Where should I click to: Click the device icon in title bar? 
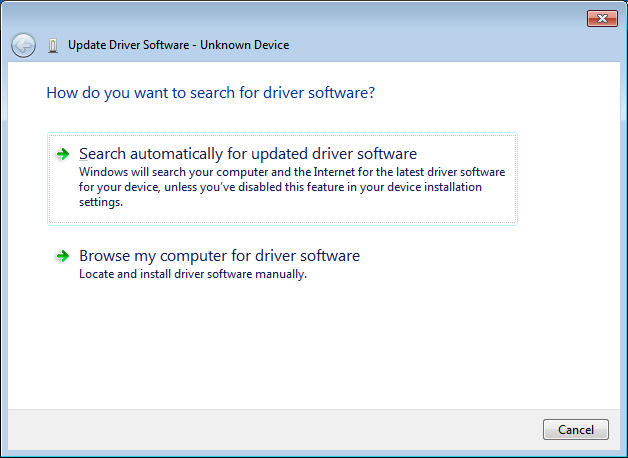click(x=53, y=46)
